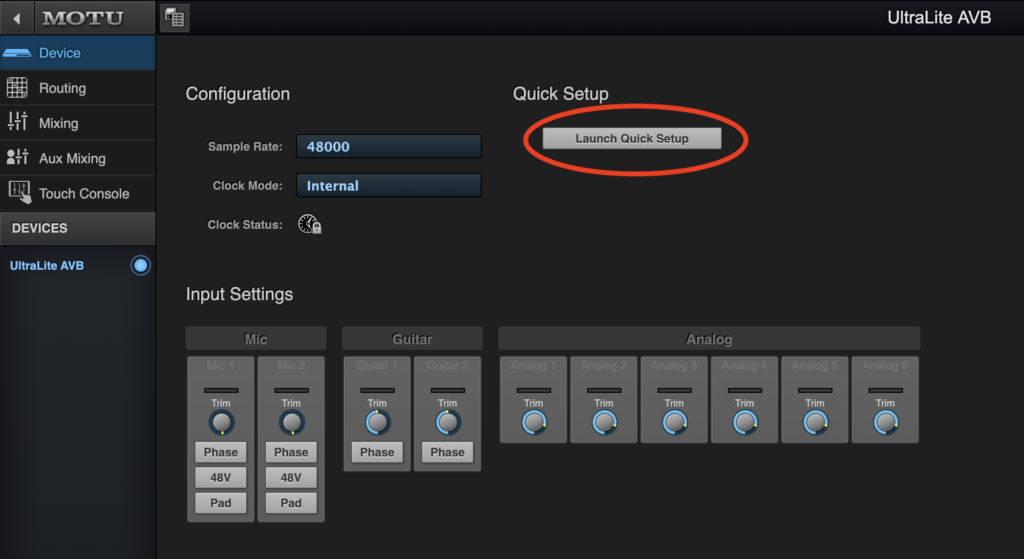
Task: Toggle Pad on Mic 1
Action: coord(221,503)
